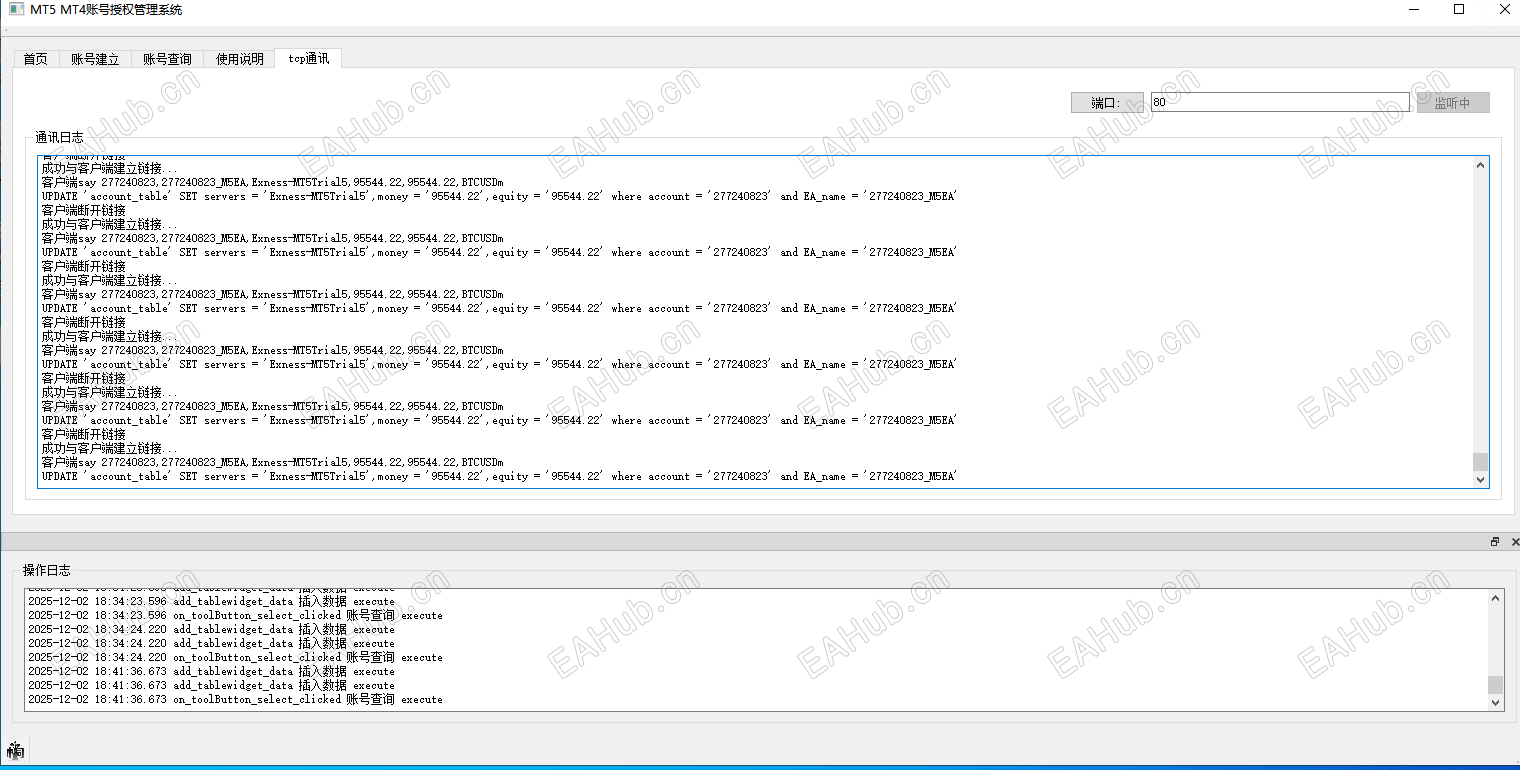Click the port input field showing 80

click(x=1280, y=101)
